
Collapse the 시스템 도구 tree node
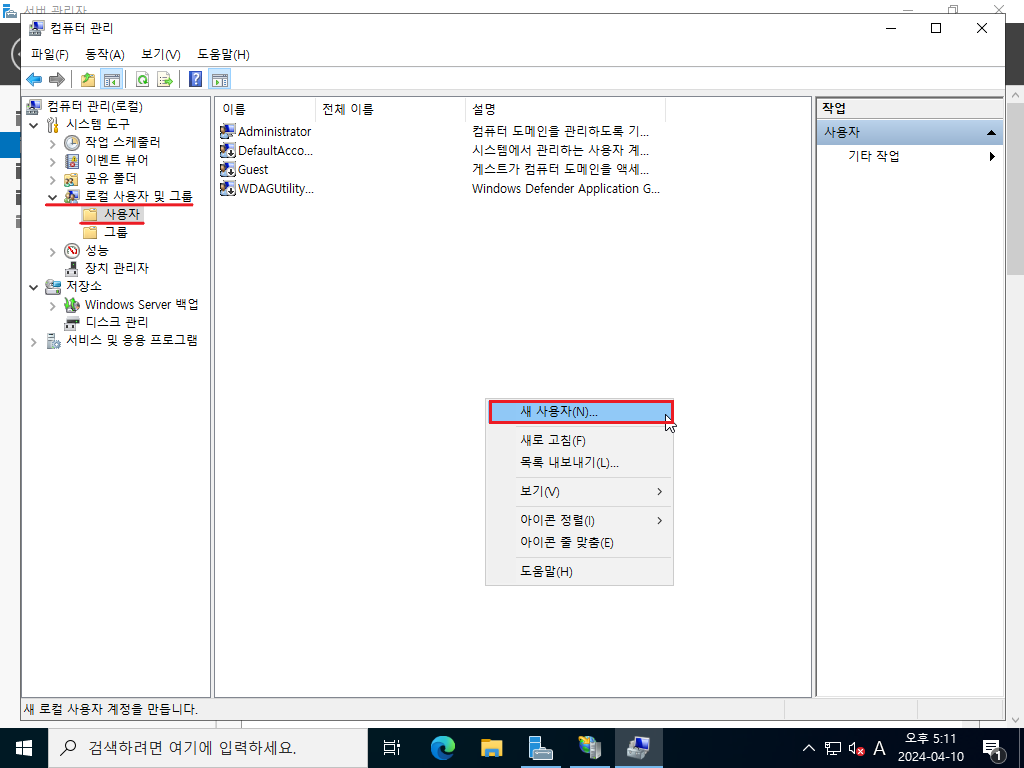click(x=34, y=125)
